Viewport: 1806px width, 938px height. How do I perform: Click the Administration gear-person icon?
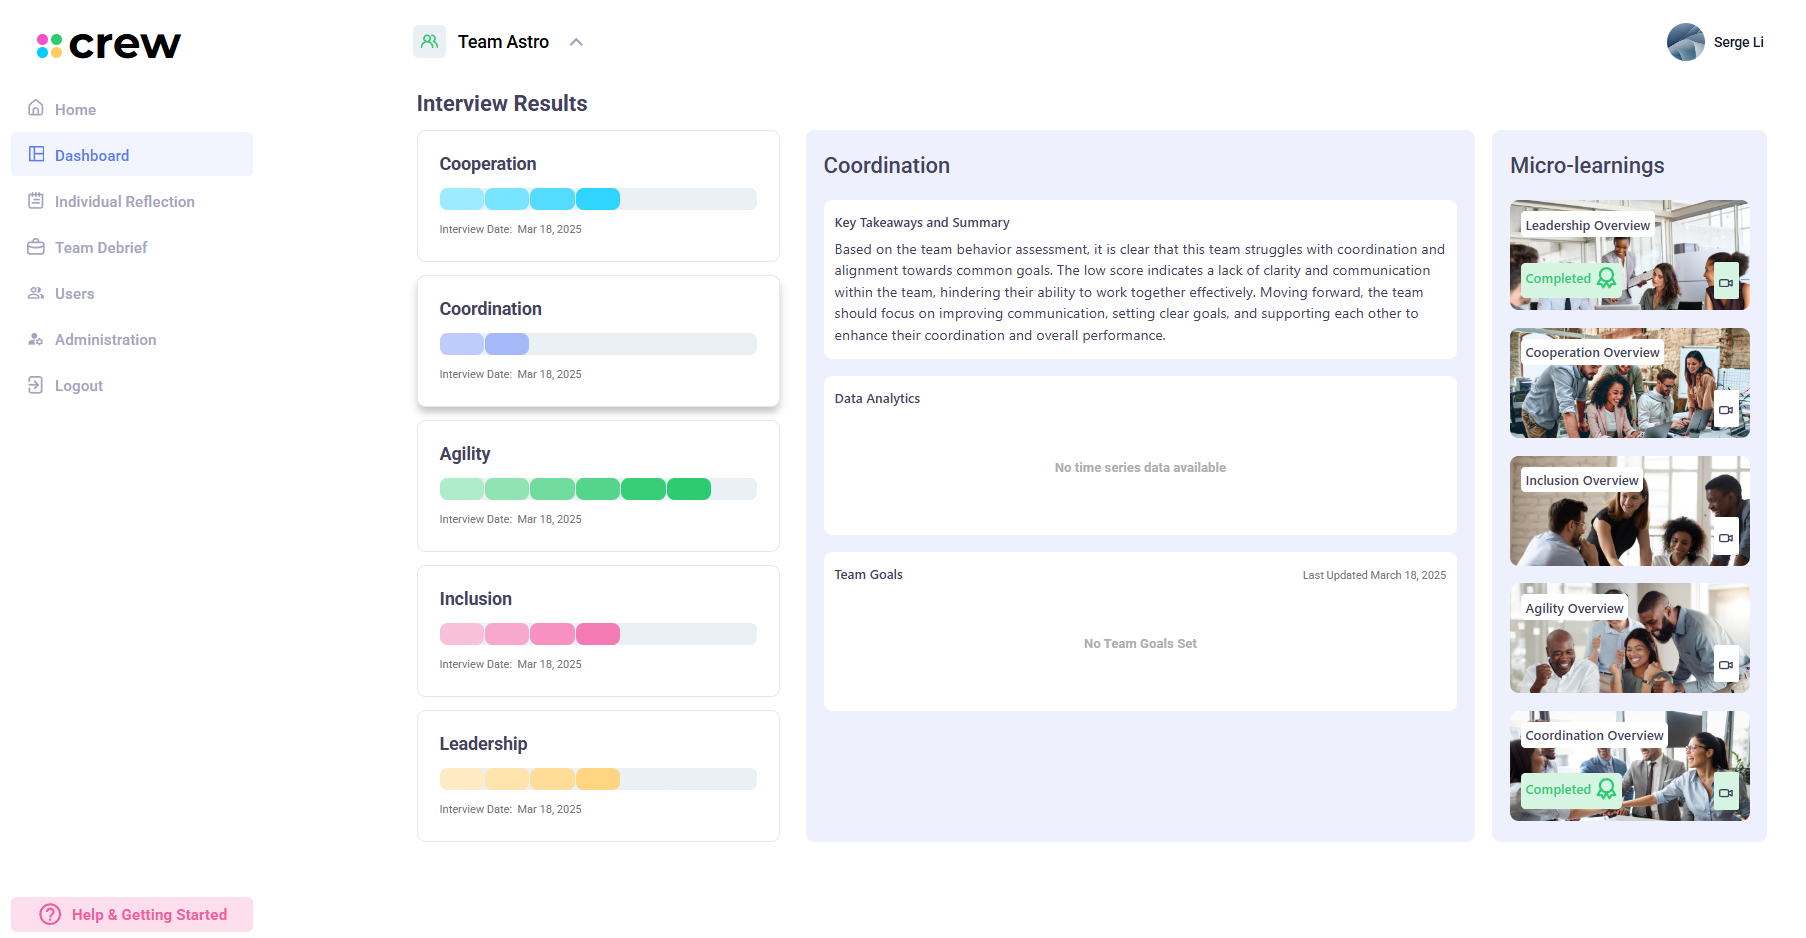pos(36,339)
